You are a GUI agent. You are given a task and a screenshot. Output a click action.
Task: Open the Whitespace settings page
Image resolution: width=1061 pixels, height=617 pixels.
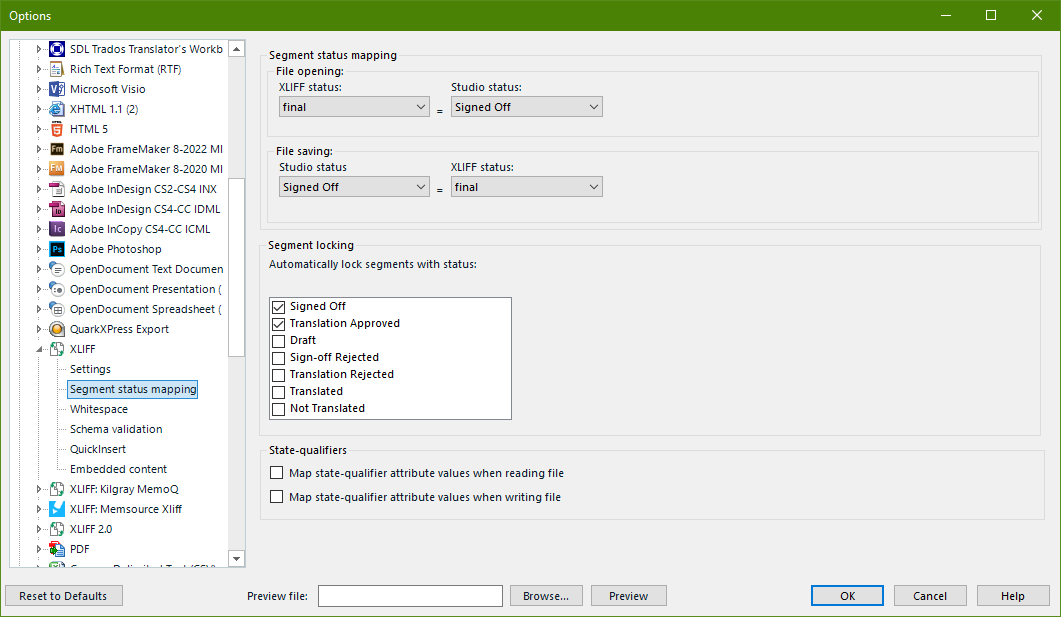pos(99,409)
